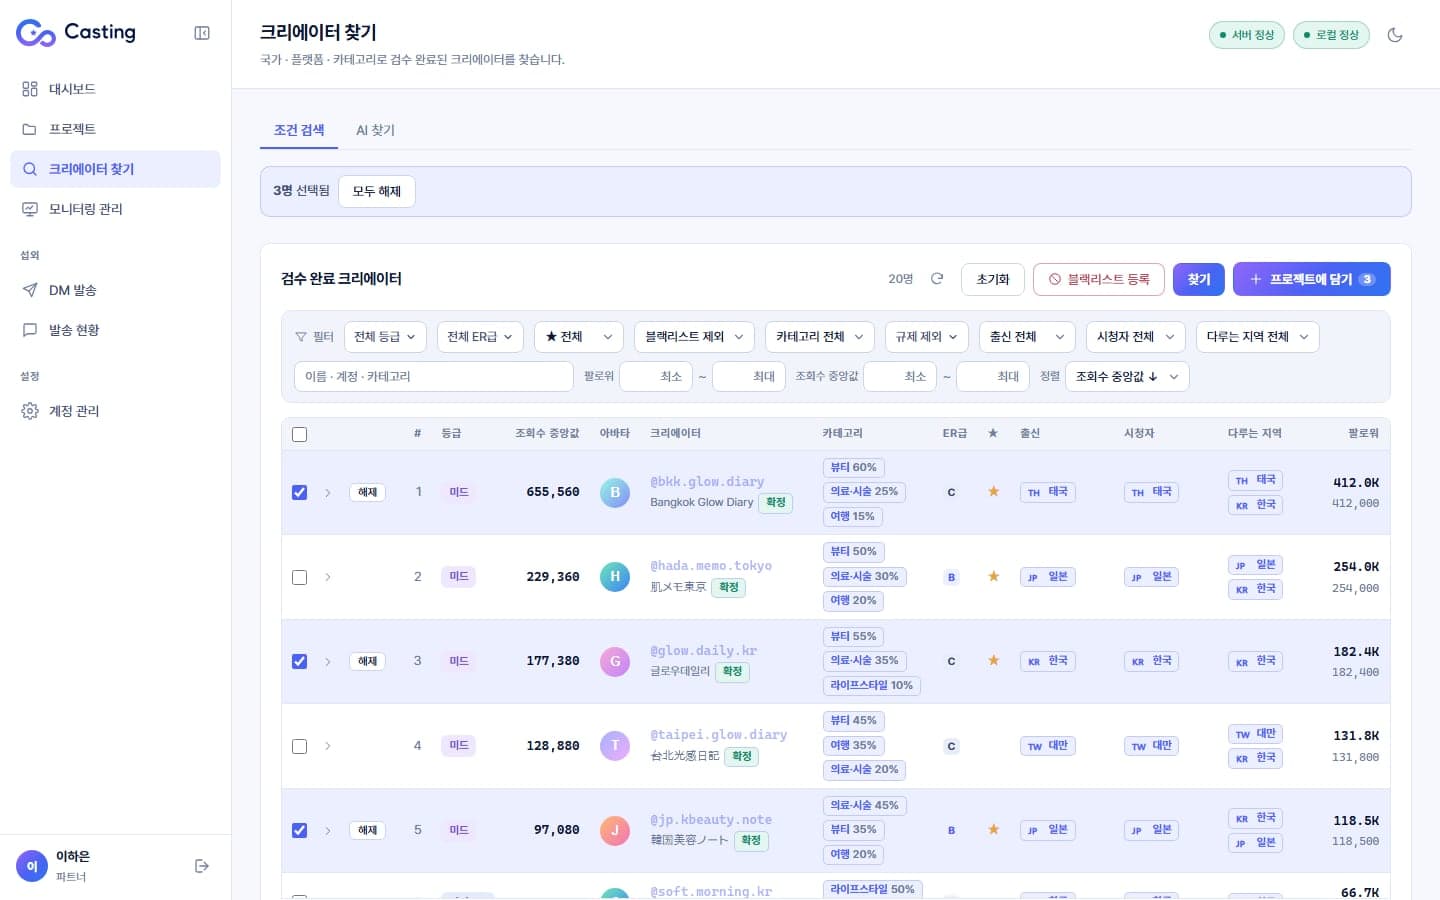Click the Casting logo icon
The height and width of the screenshot is (900, 1440).
click(36, 33)
